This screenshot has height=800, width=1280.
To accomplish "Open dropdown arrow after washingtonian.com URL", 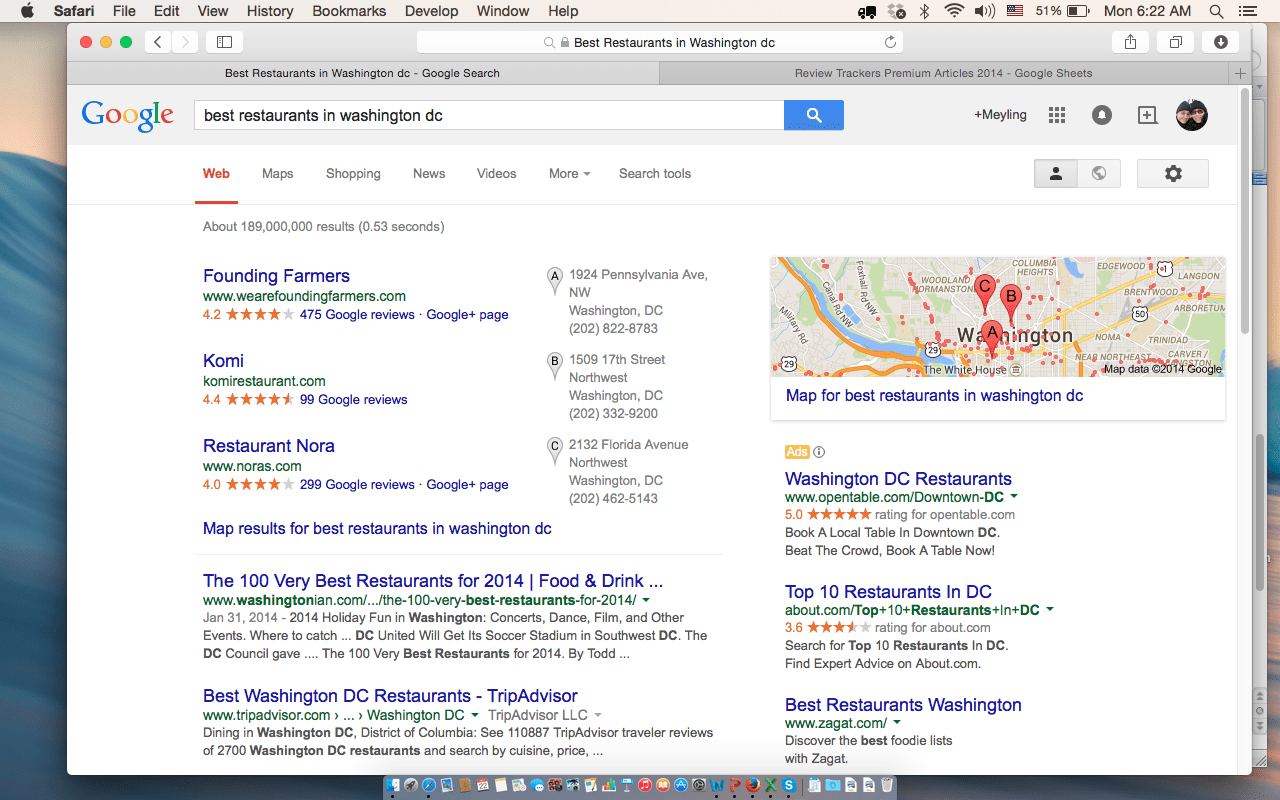I will pos(647,600).
